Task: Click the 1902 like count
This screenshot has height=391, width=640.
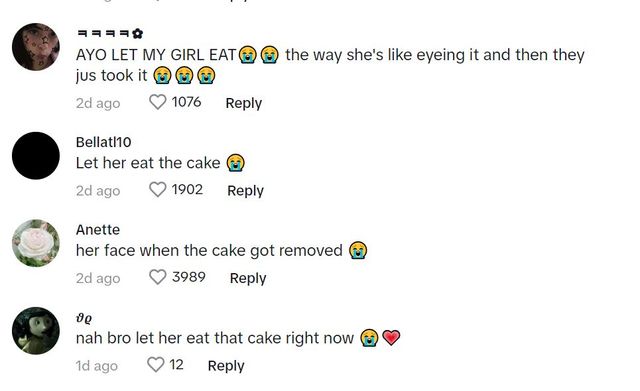Action: [187, 189]
